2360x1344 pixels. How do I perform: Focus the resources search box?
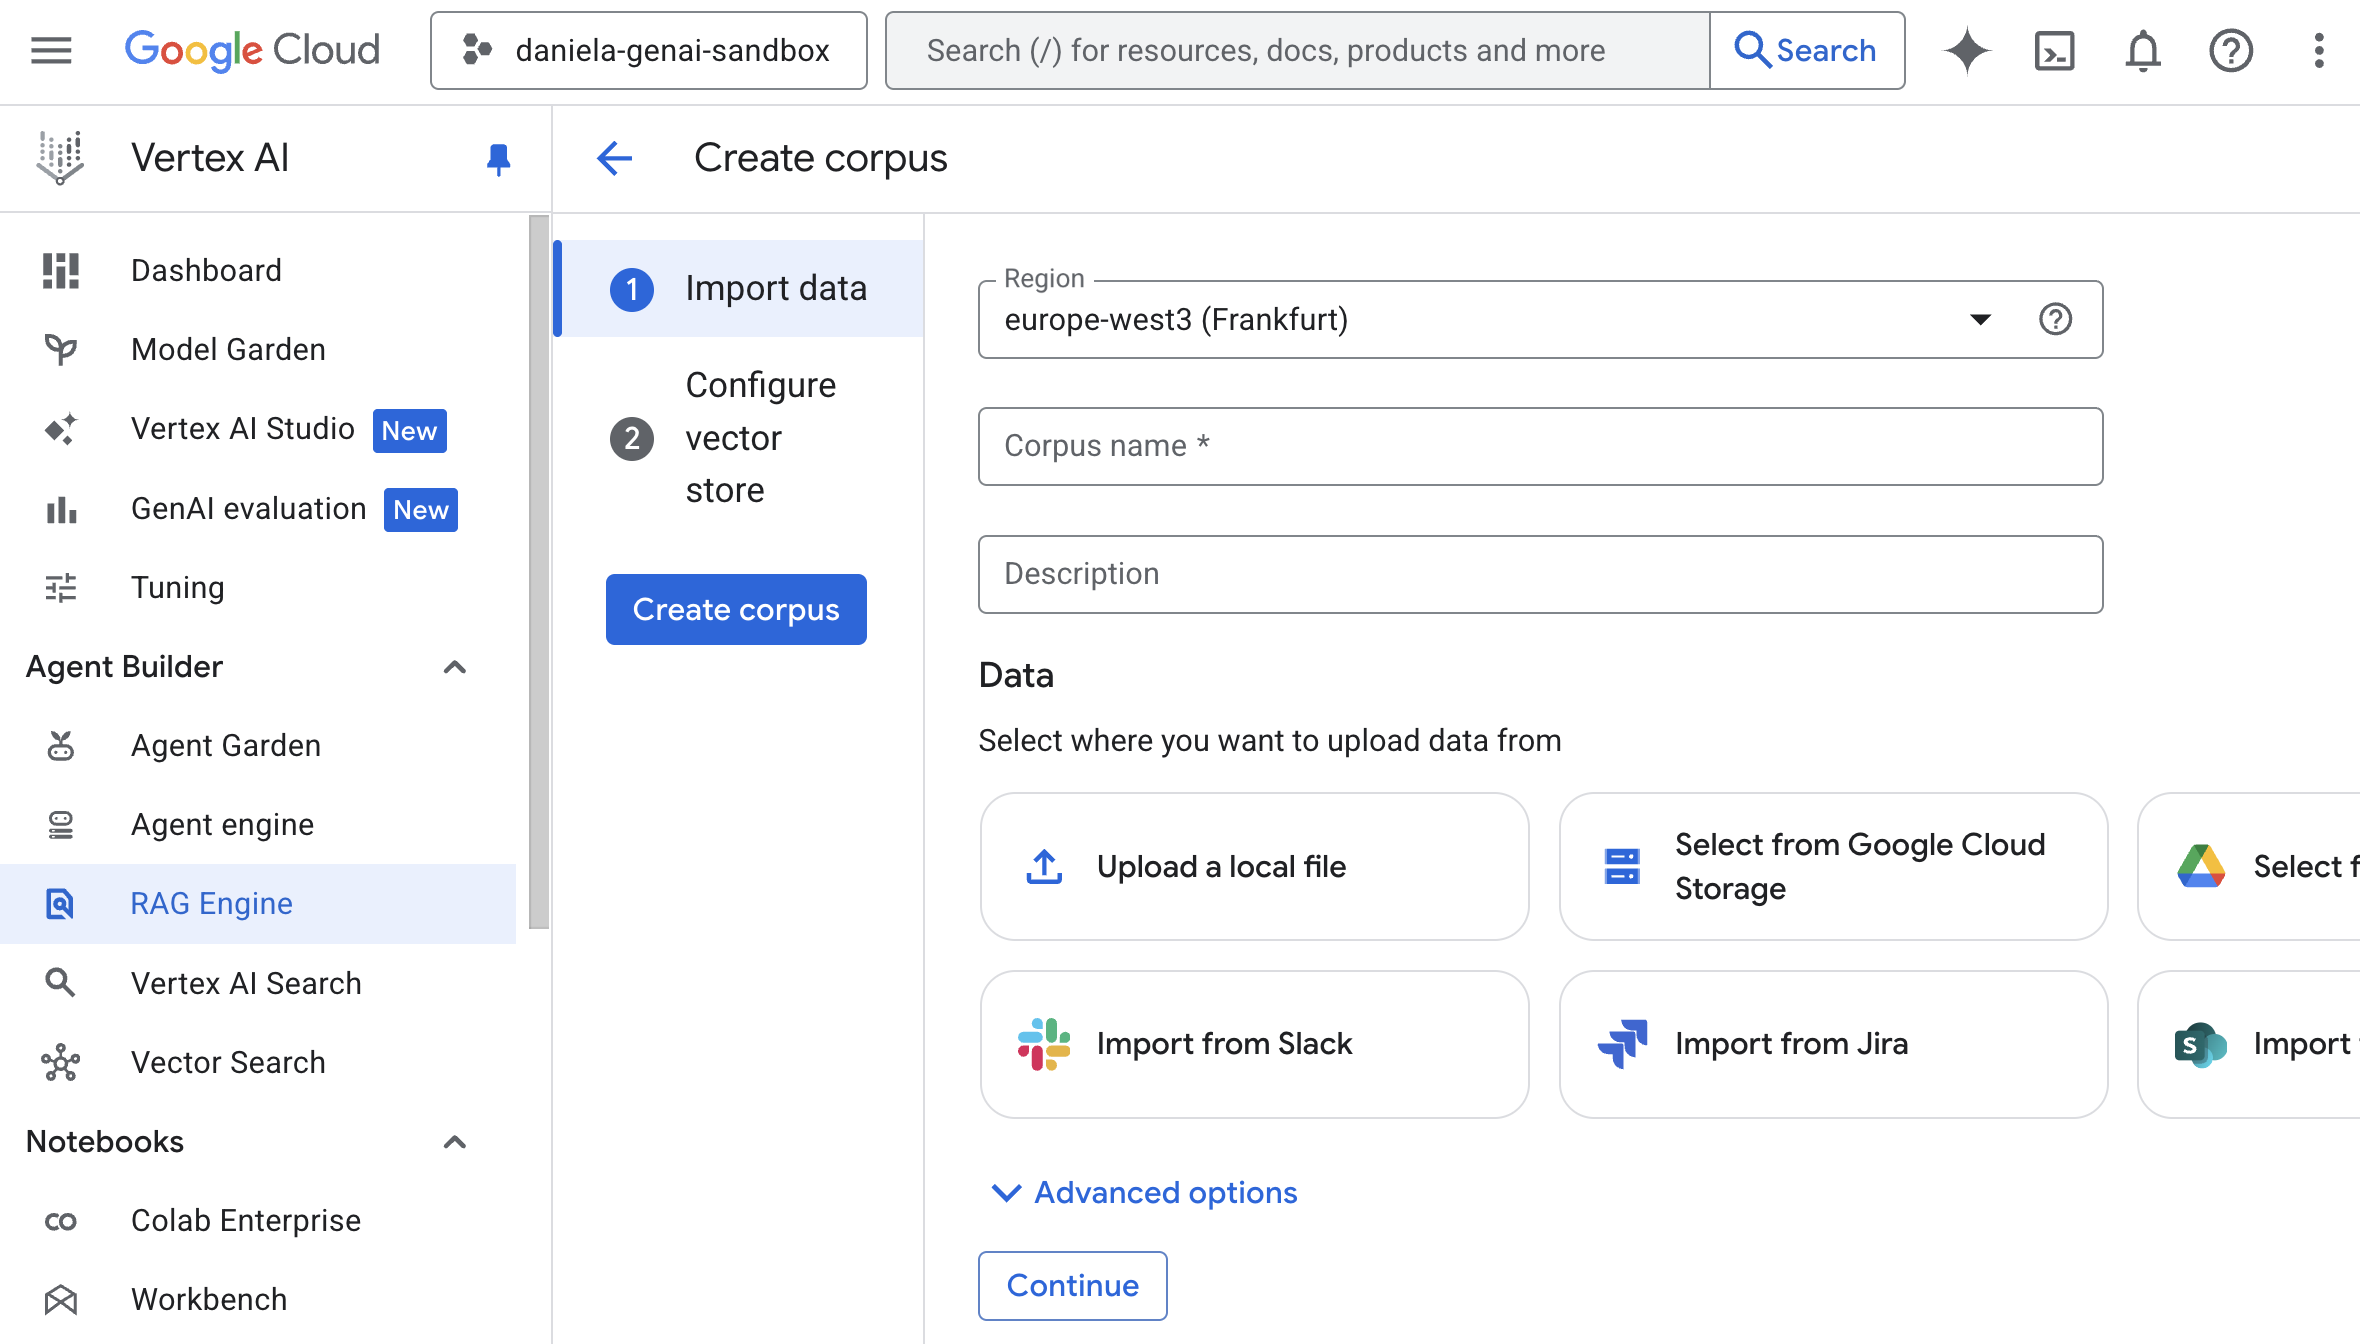click(x=1298, y=51)
